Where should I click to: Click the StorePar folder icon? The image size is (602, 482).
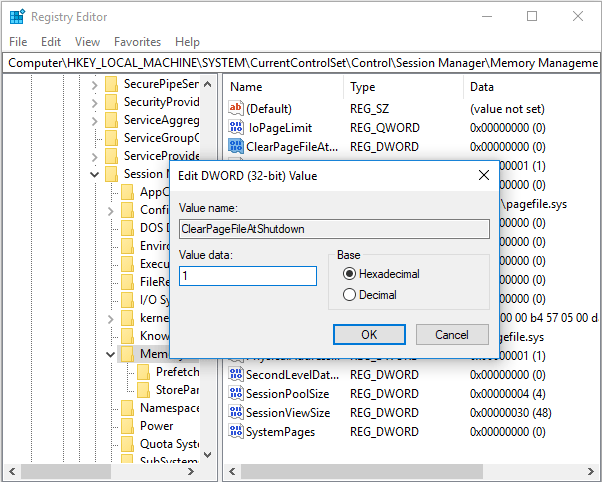pos(144,390)
